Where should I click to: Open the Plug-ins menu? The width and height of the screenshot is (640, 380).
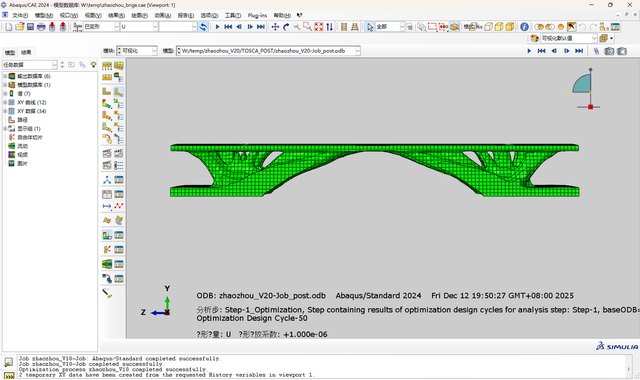click(x=257, y=15)
